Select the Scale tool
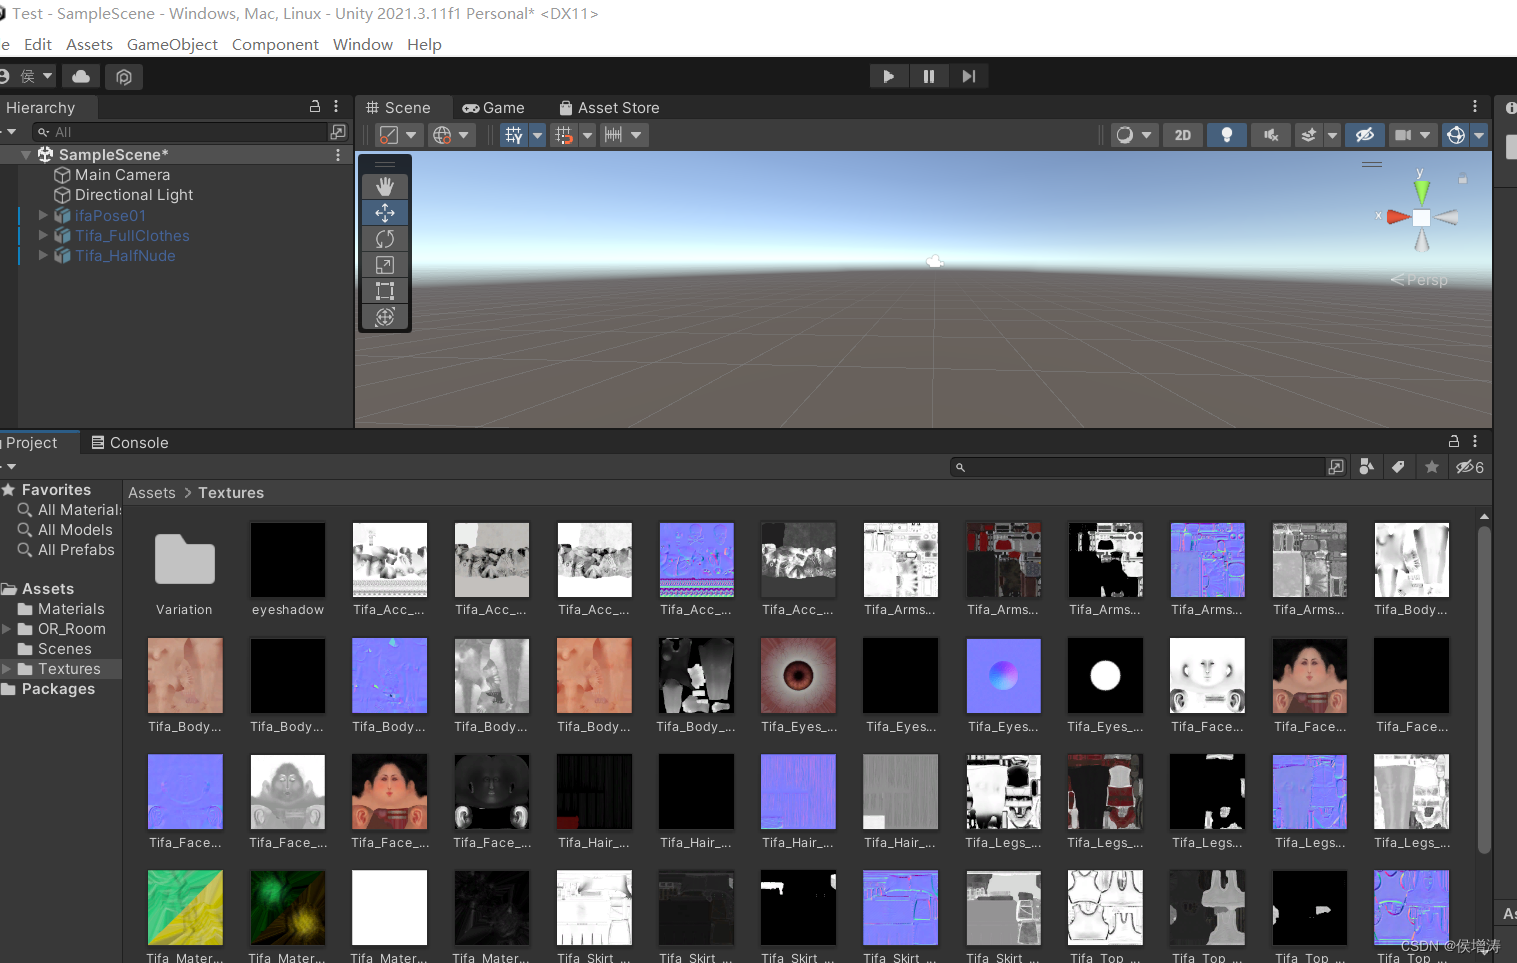 click(x=385, y=265)
